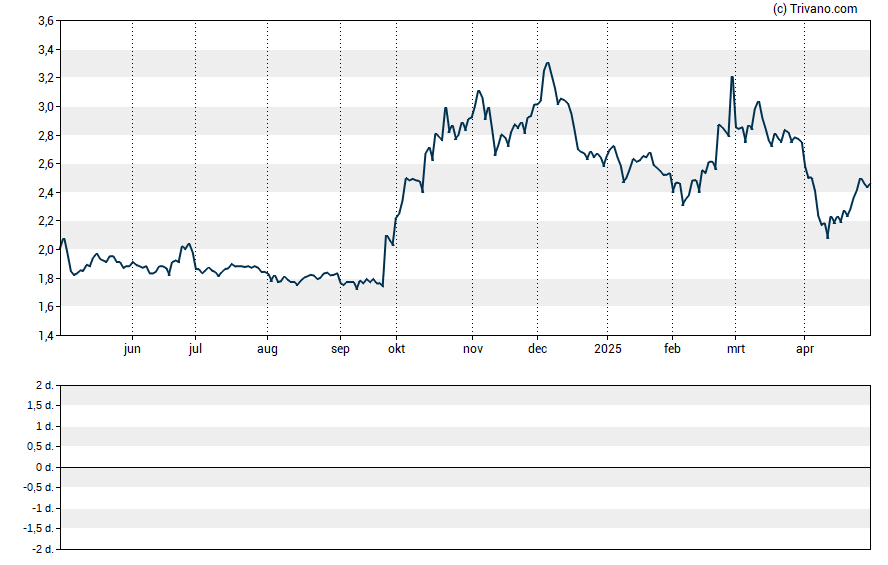Image resolution: width=888 pixels, height=565 pixels.
Task: Click the '2,2' price axis label
Action: click(x=46, y=221)
